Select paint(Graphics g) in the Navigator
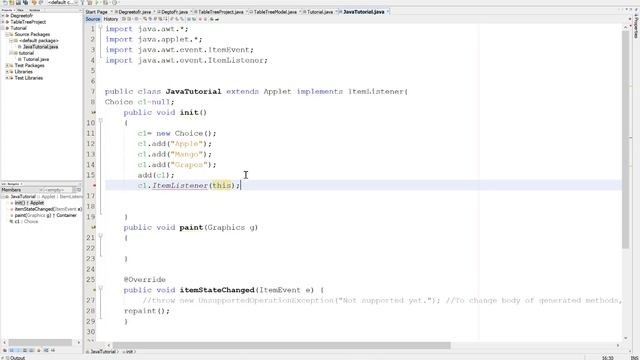640x360 pixels. (x=45, y=215)
